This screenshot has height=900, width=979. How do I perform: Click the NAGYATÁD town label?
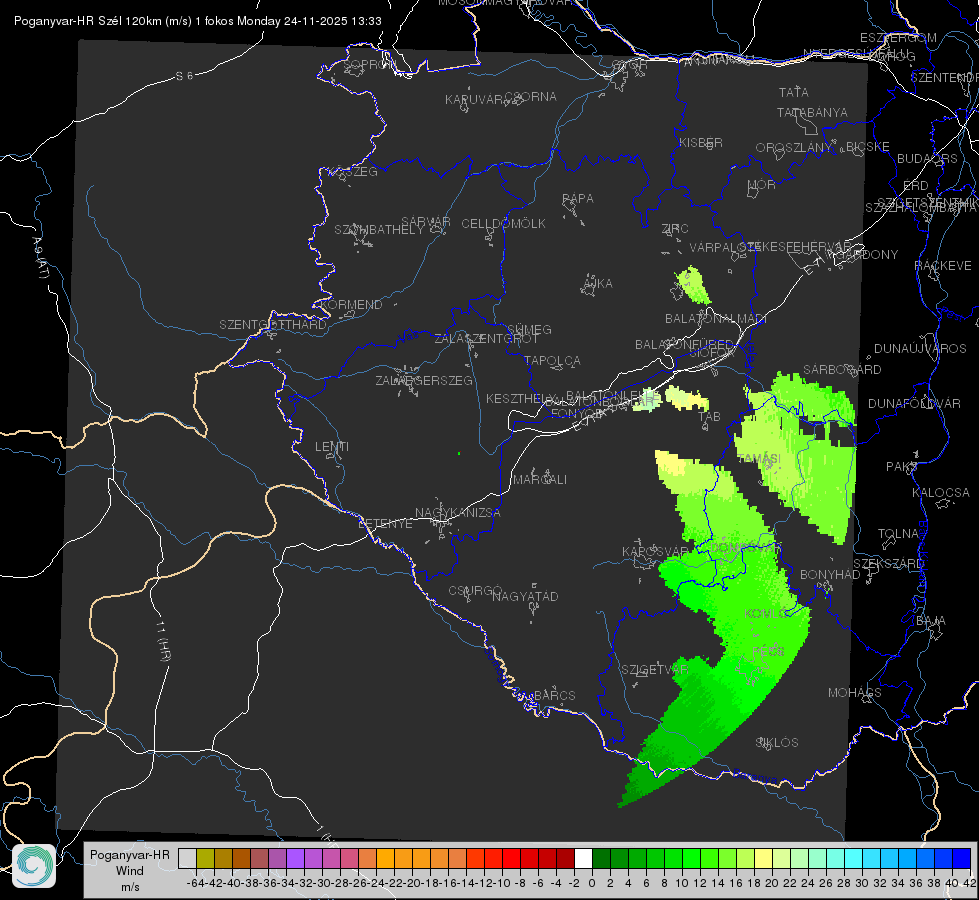pos(525,597)
